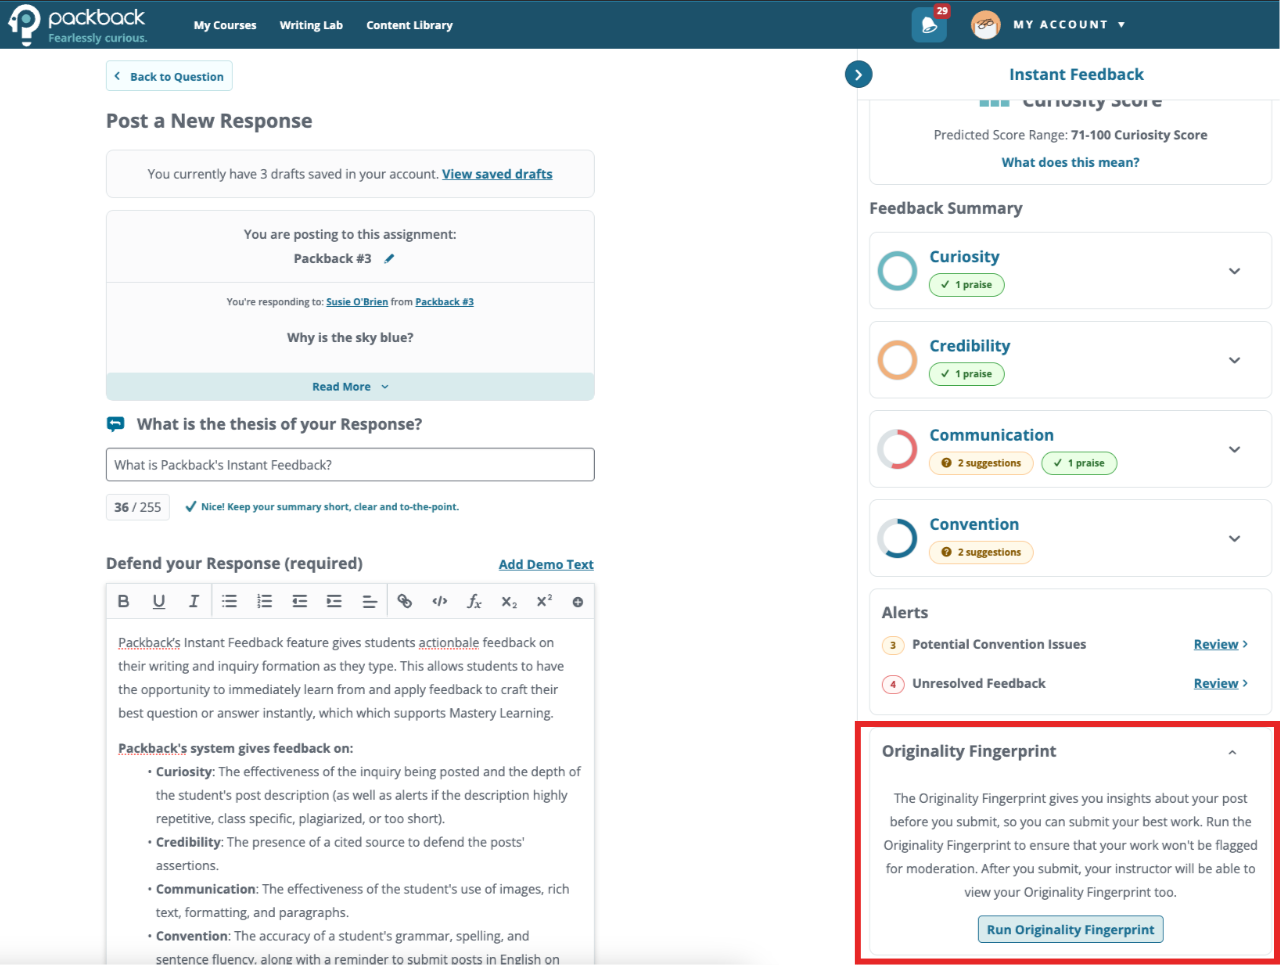Insert a numbered list
Viewport: 1281px width, 965px height.
pos(264,601)
